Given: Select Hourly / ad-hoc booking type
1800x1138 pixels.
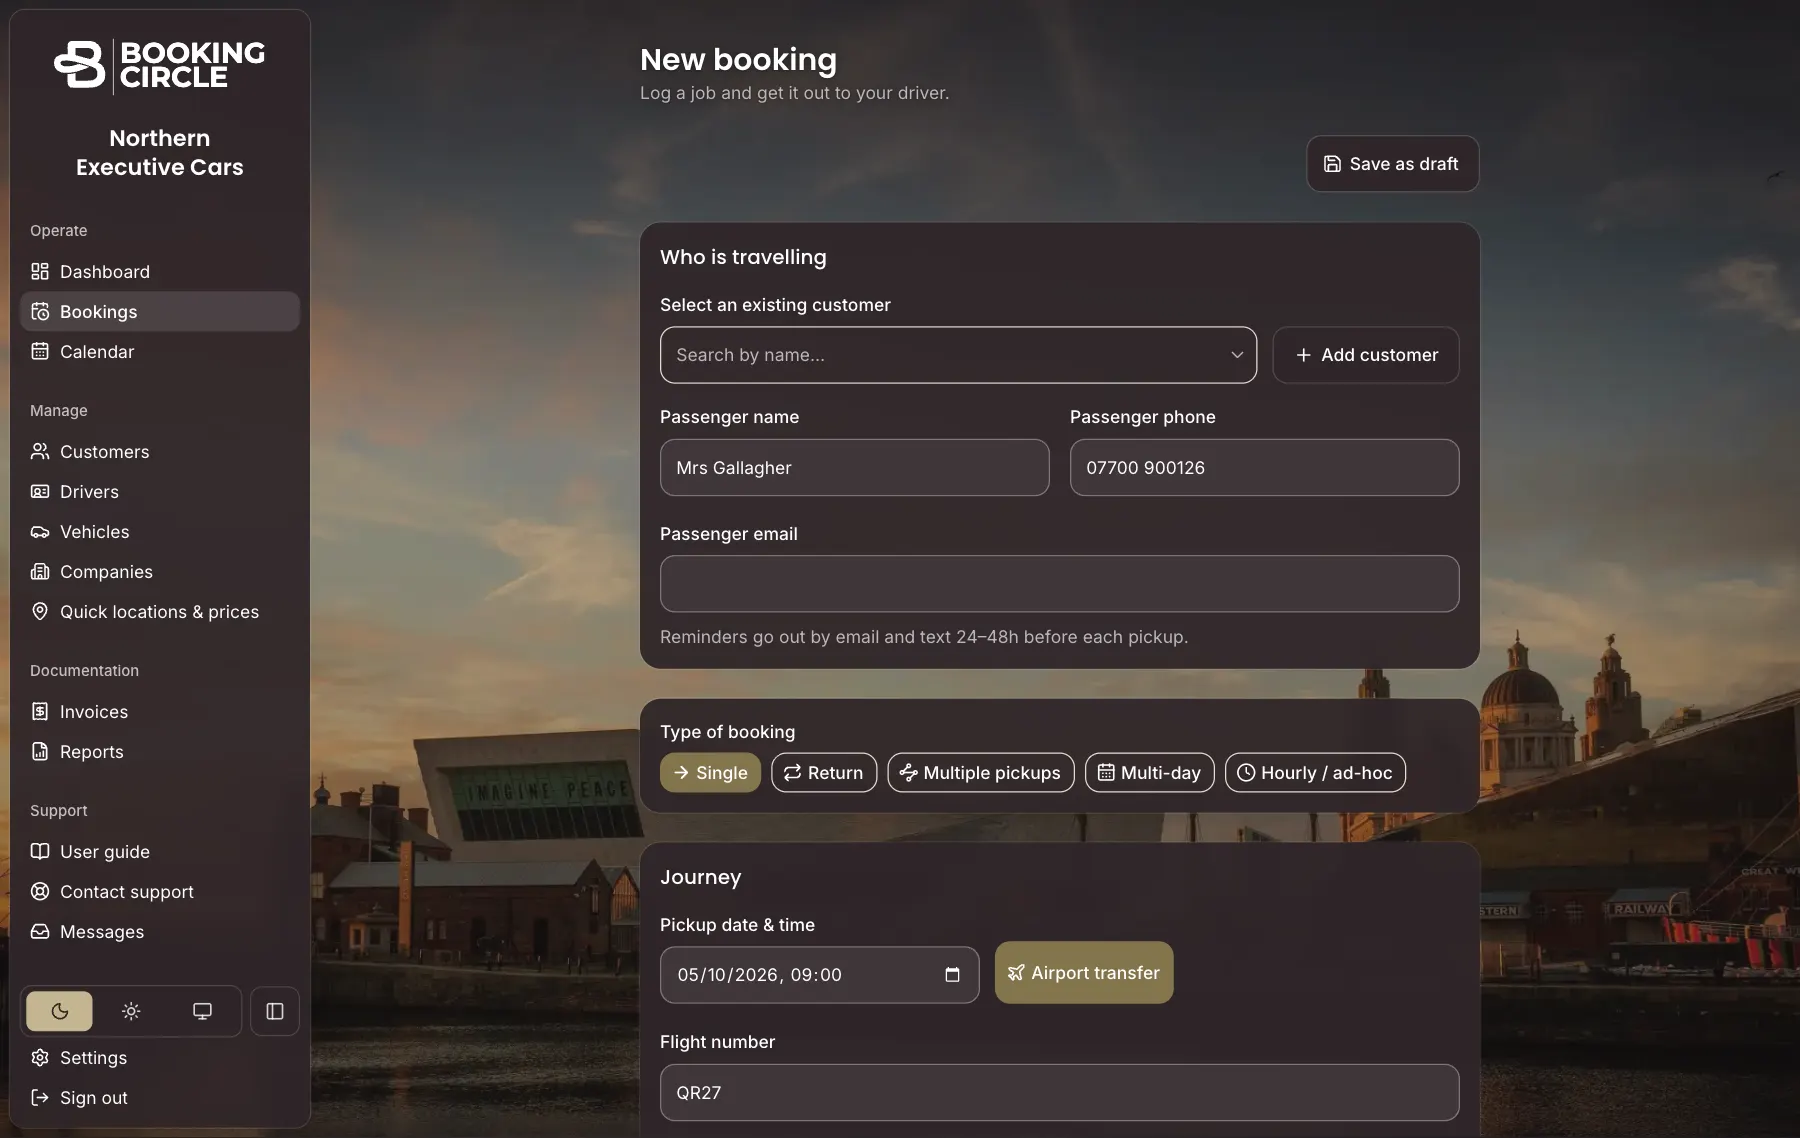Looking at the screenshot, I should (1315, 773).
